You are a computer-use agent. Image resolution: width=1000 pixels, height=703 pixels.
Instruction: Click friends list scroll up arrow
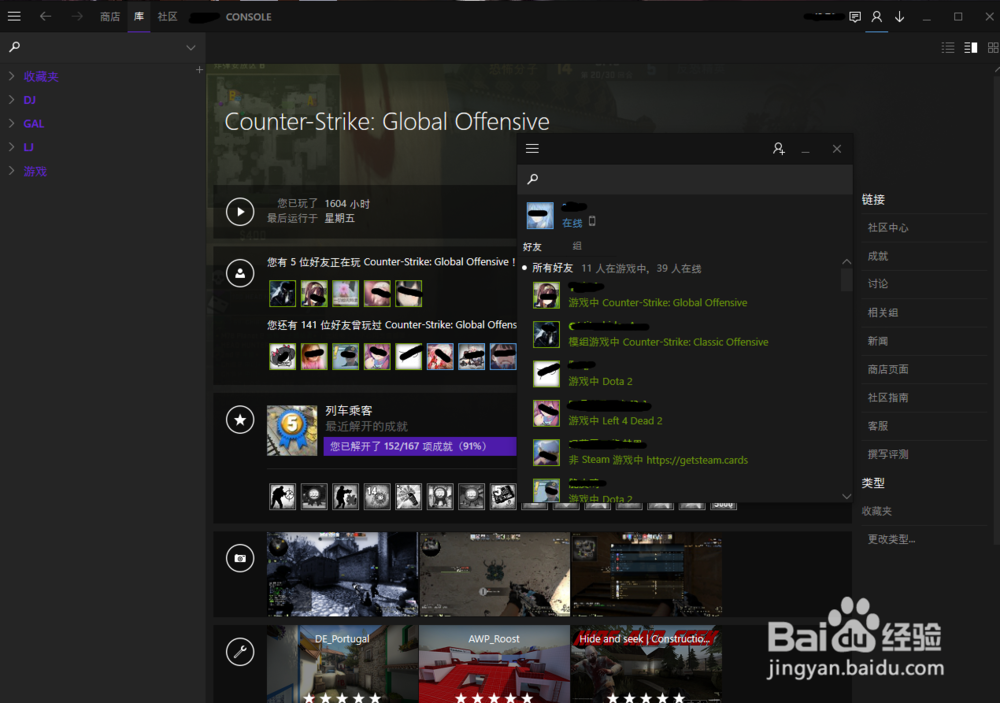(x=846, y=262)
